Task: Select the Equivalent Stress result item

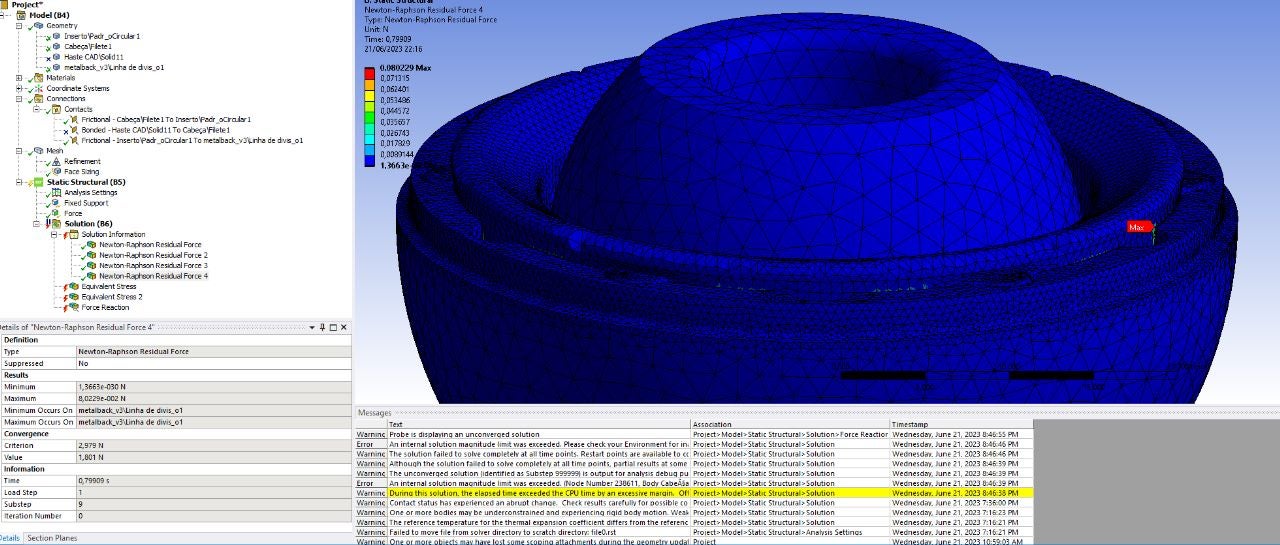Action: tap(111, 286)
